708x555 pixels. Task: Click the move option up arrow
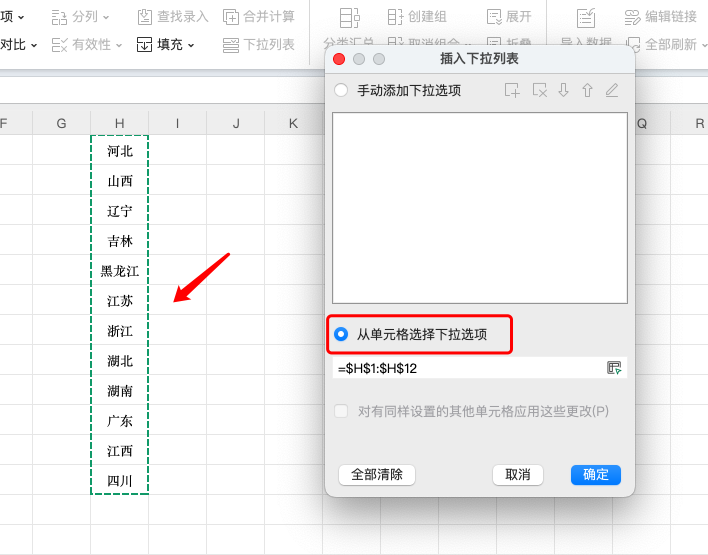587,90
